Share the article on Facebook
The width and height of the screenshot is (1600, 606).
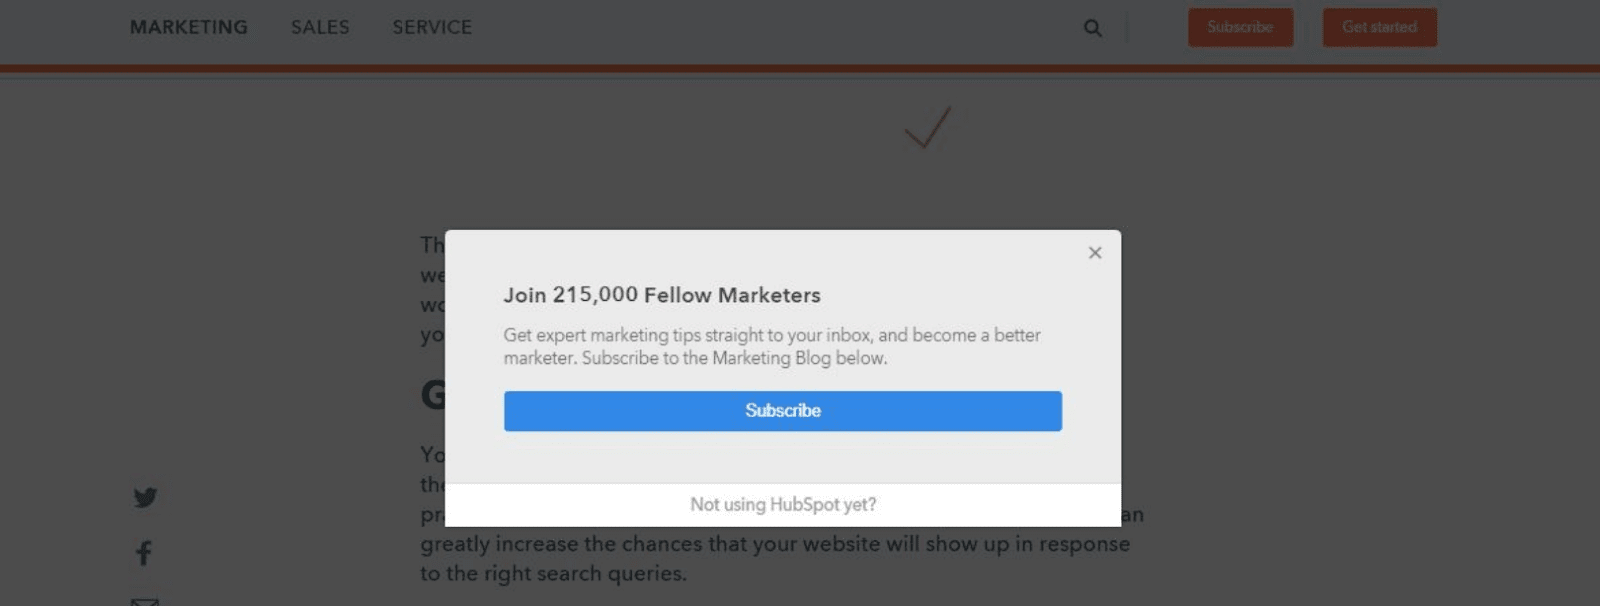[x=144, y=553]
